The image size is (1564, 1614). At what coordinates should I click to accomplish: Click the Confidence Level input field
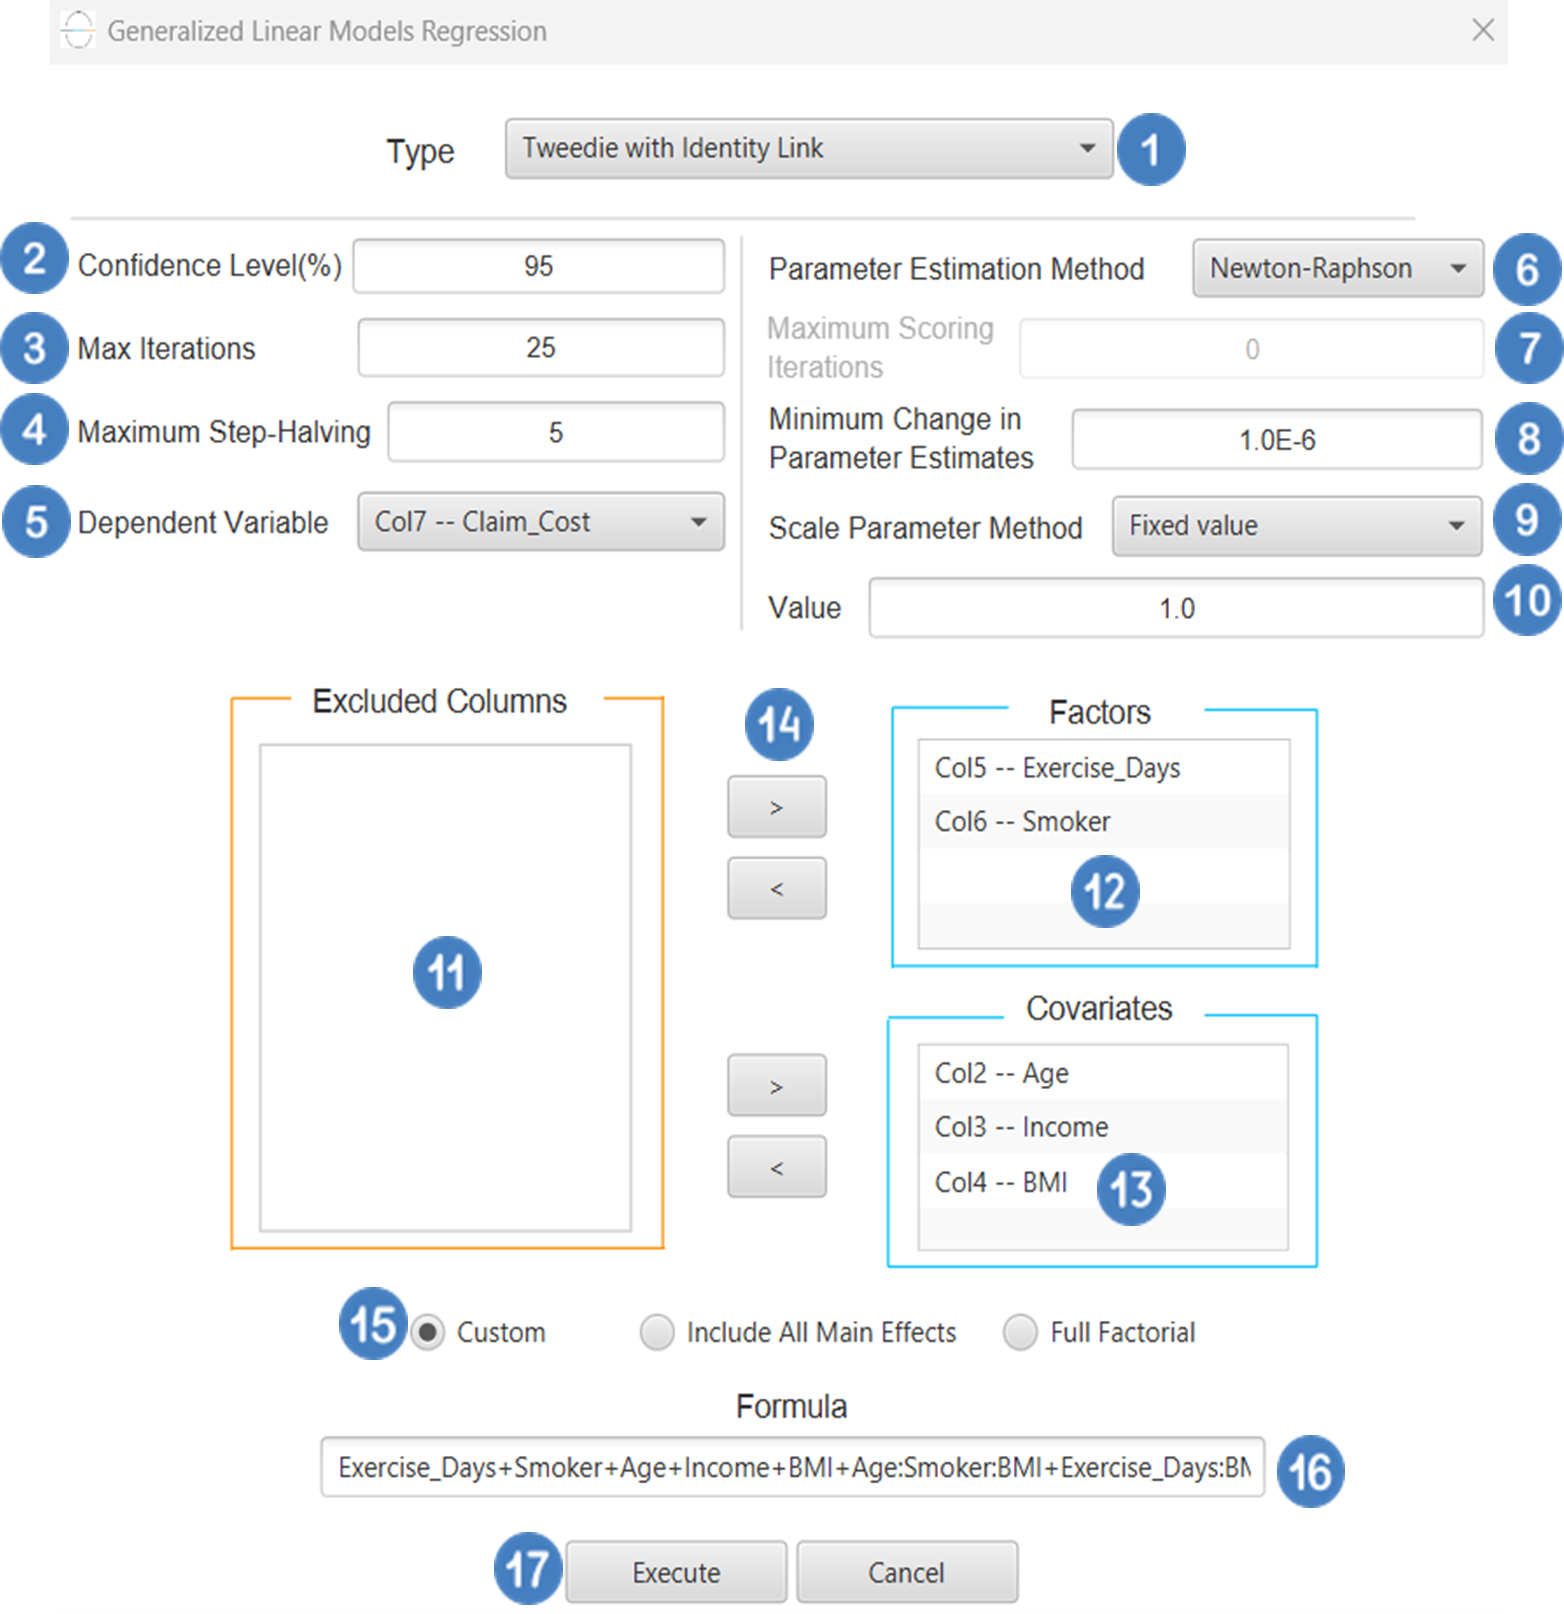[x=538, y=266]
